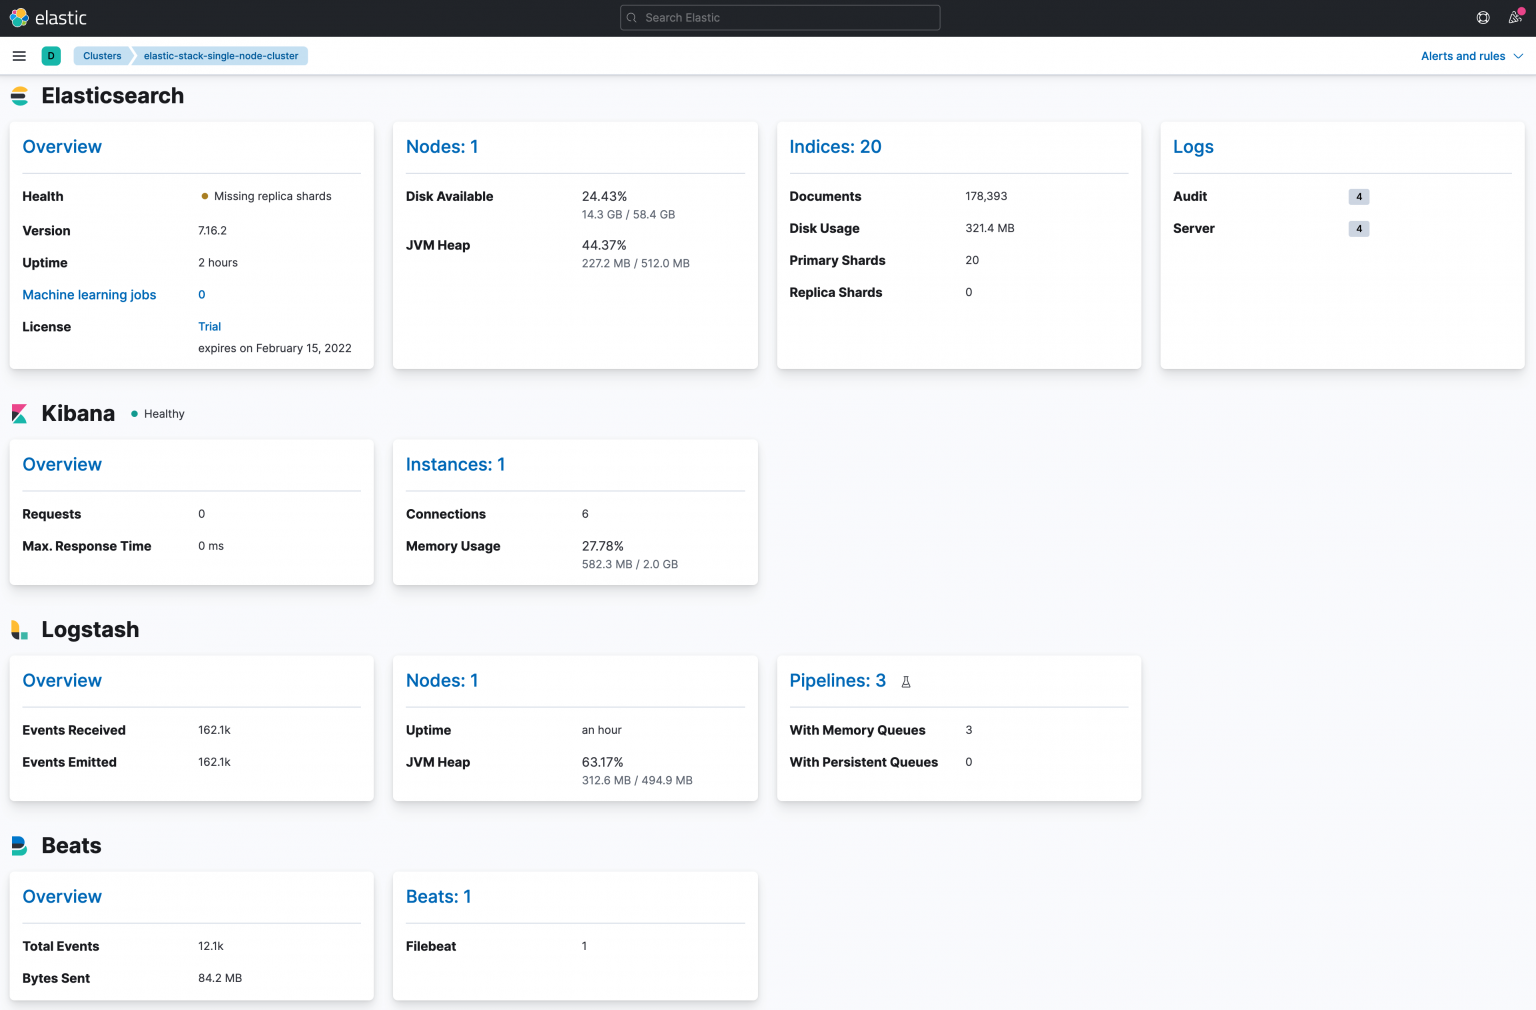Open Beats: 1 link

coord(438,897)
